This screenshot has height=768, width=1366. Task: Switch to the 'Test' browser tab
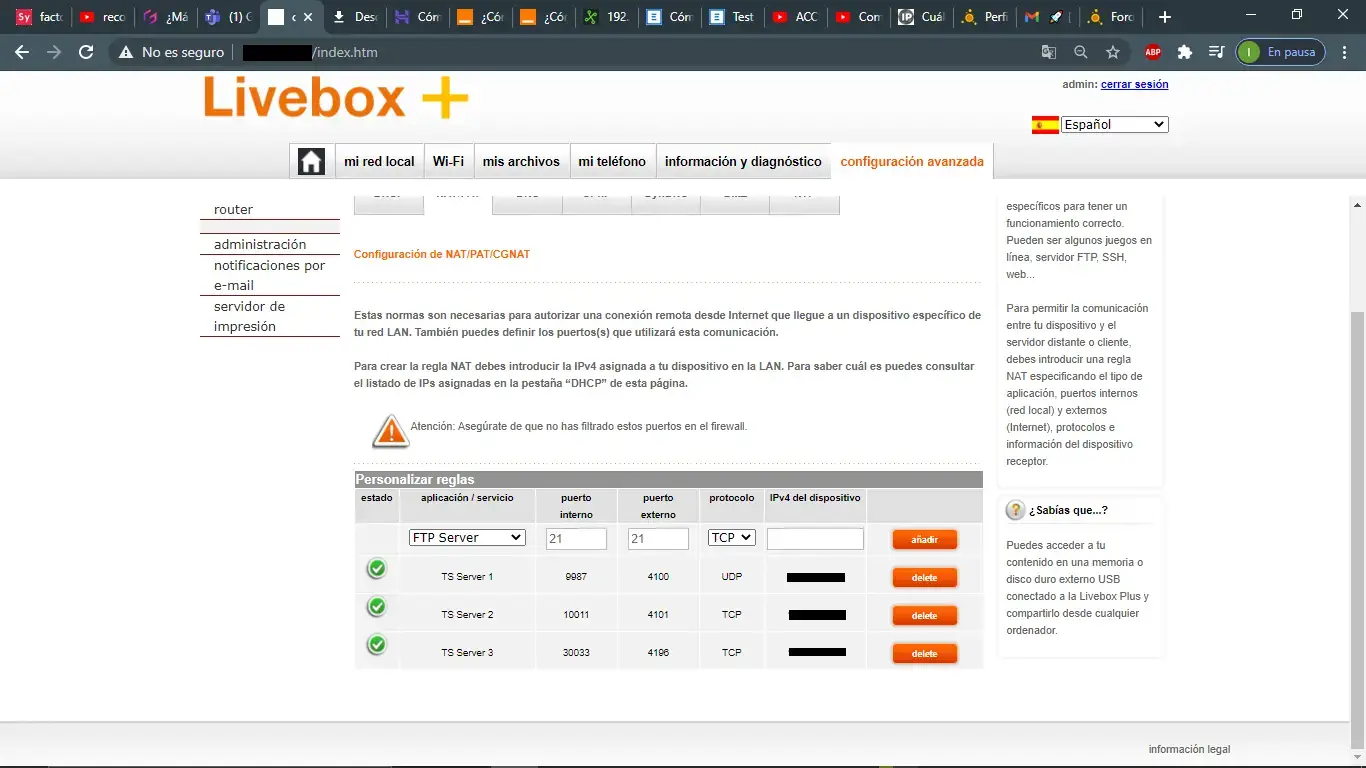(x=732, y=17)
